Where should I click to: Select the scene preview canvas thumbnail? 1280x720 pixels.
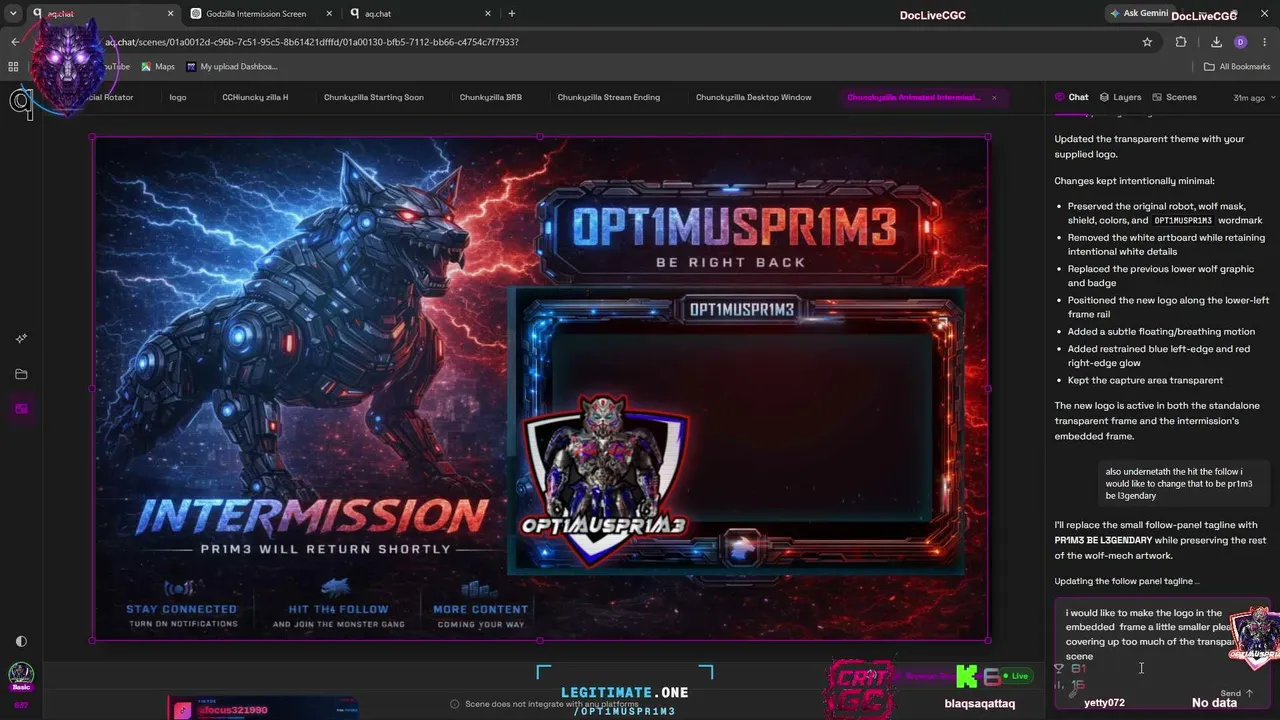[x=540, y=389]
